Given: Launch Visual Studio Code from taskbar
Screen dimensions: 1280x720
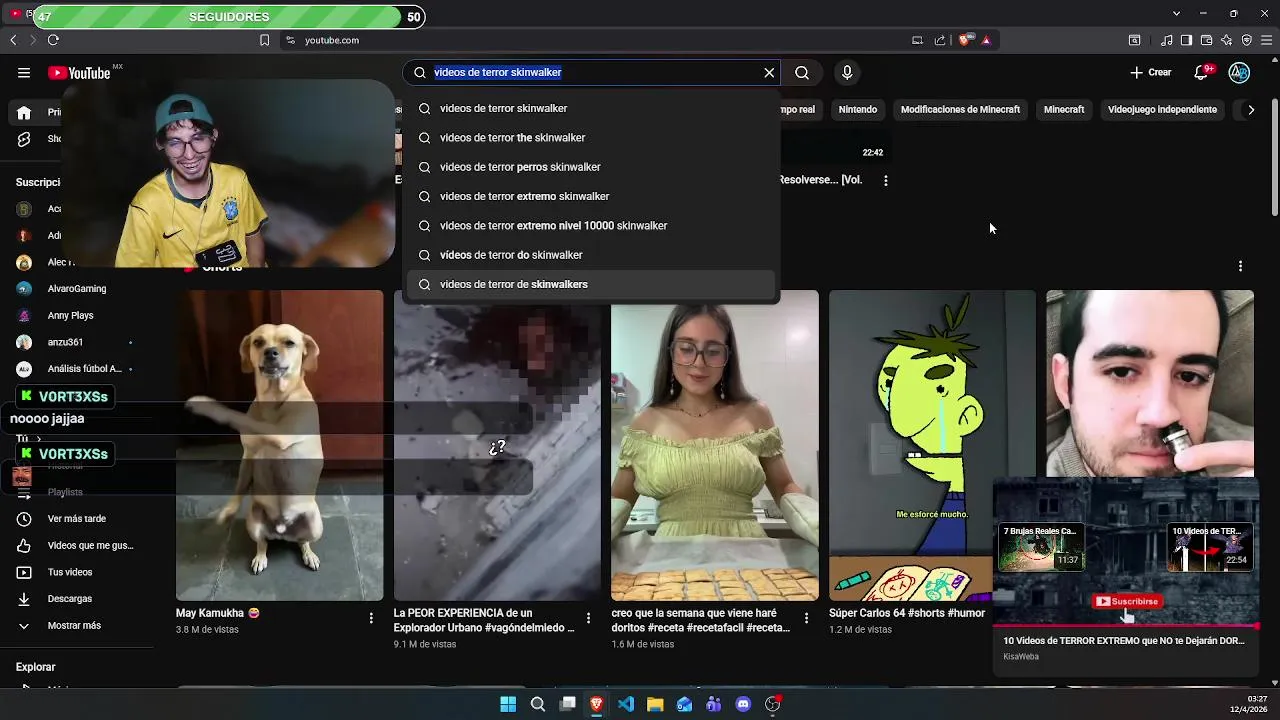Looking at the screenshot, I should (x=626, y=704).
